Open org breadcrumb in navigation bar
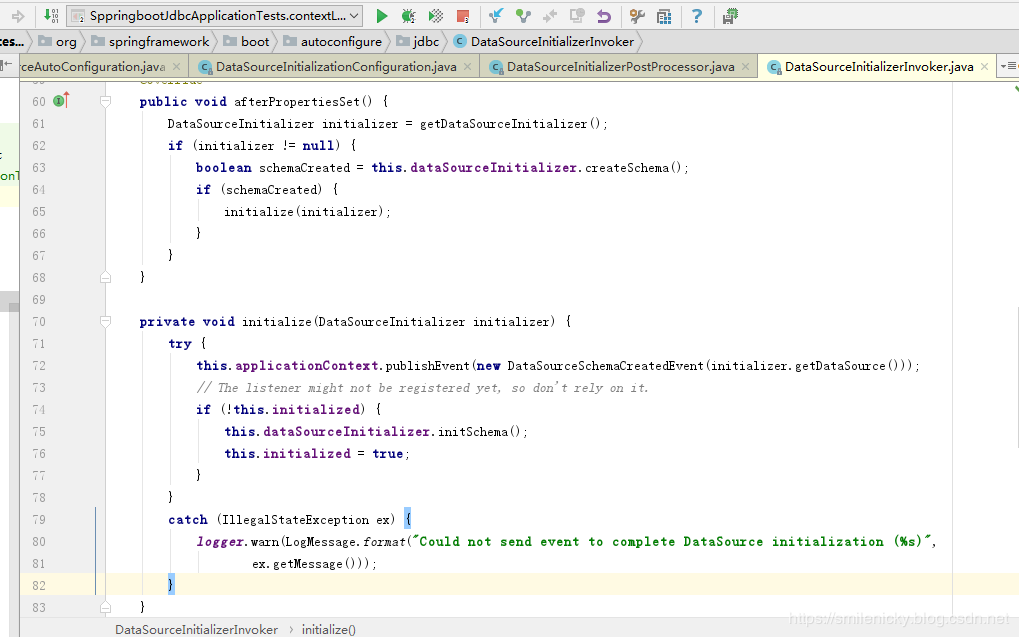The width and height of the screenshot is (1019, 637). point(58,42)
